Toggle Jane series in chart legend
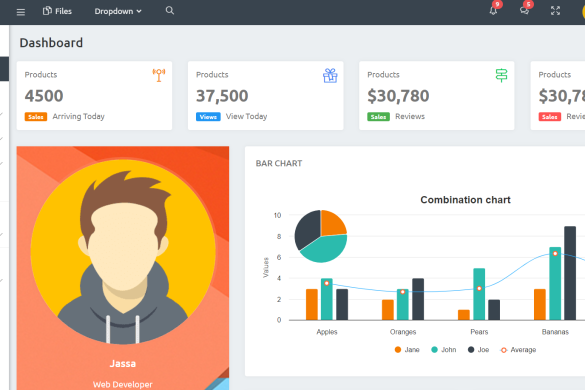 click(x=407, y=350)
